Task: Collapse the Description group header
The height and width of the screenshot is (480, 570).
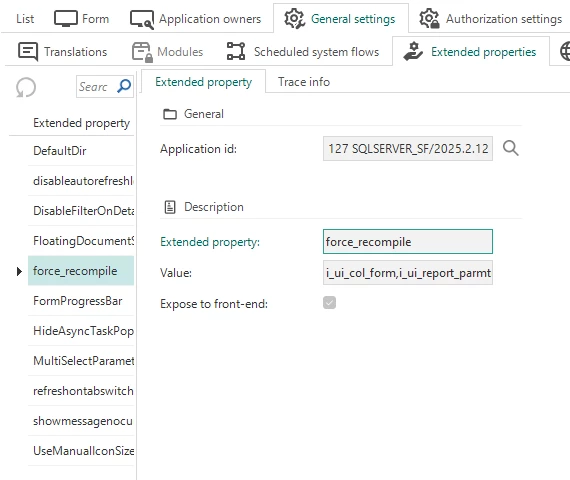Action: (x=204, y=207)
